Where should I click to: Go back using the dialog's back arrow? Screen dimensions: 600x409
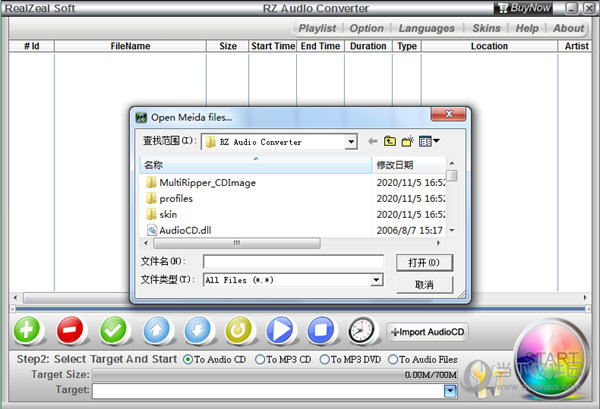[372, 142]
